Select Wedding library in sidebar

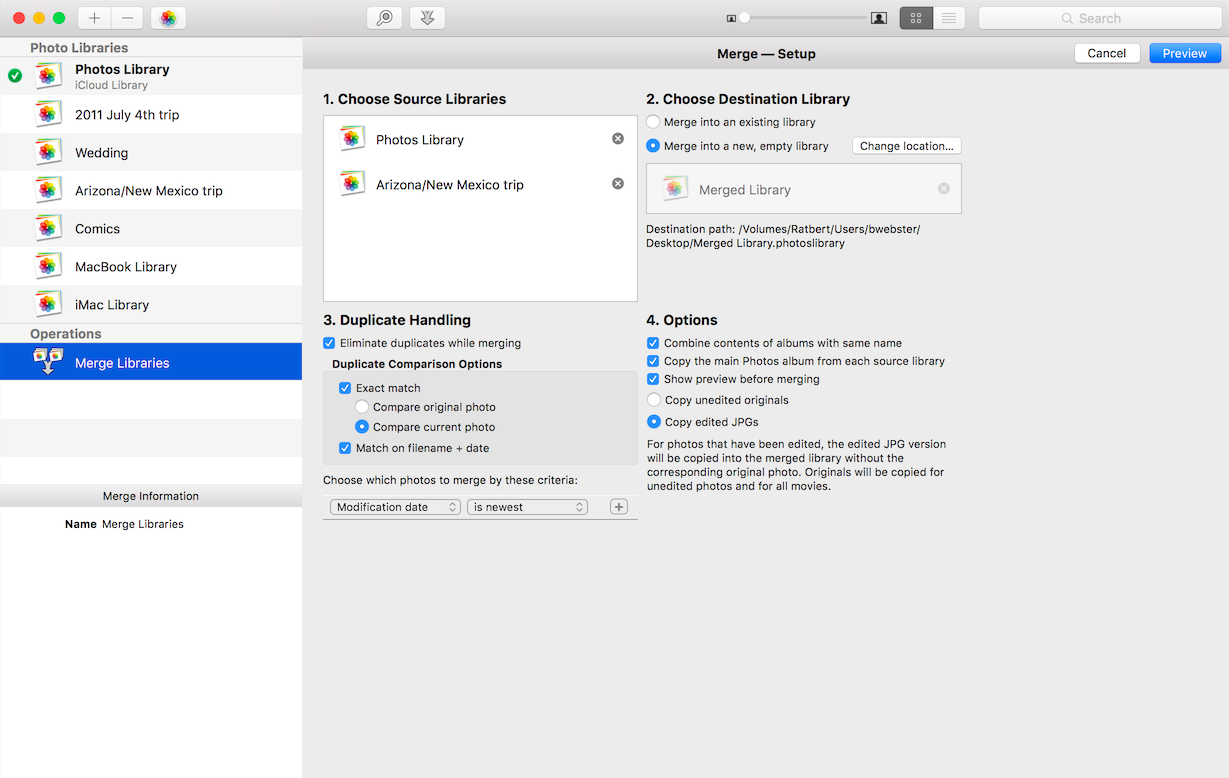tap(151, 153)
